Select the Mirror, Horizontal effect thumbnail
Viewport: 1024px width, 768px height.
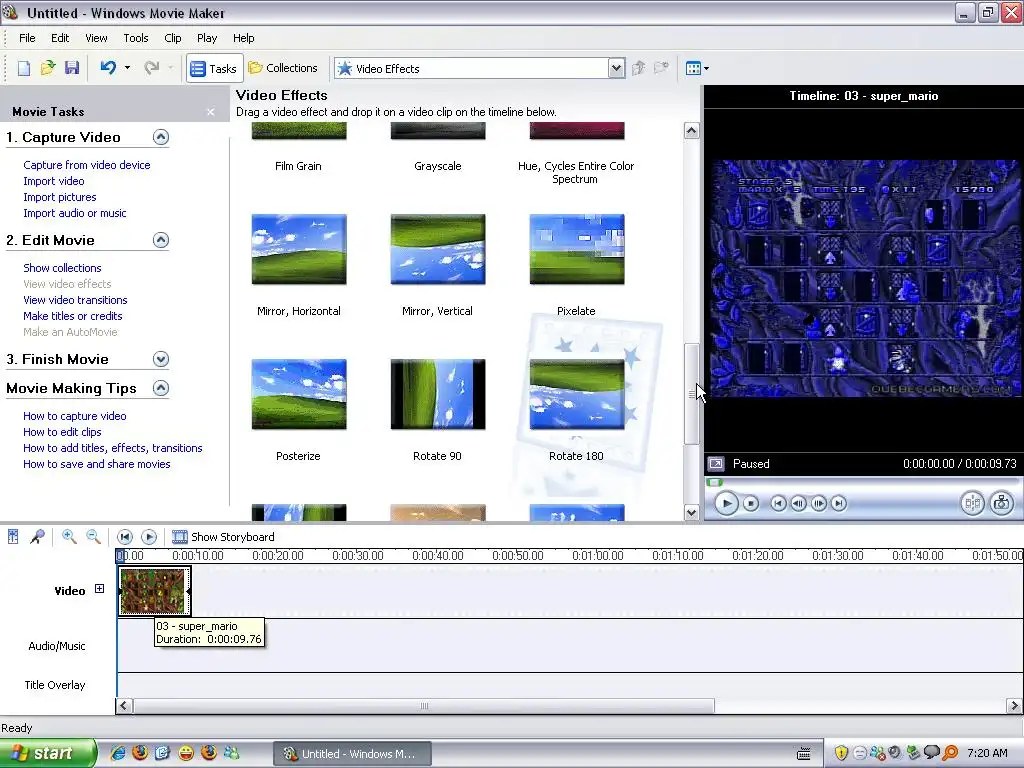(299, 249)
